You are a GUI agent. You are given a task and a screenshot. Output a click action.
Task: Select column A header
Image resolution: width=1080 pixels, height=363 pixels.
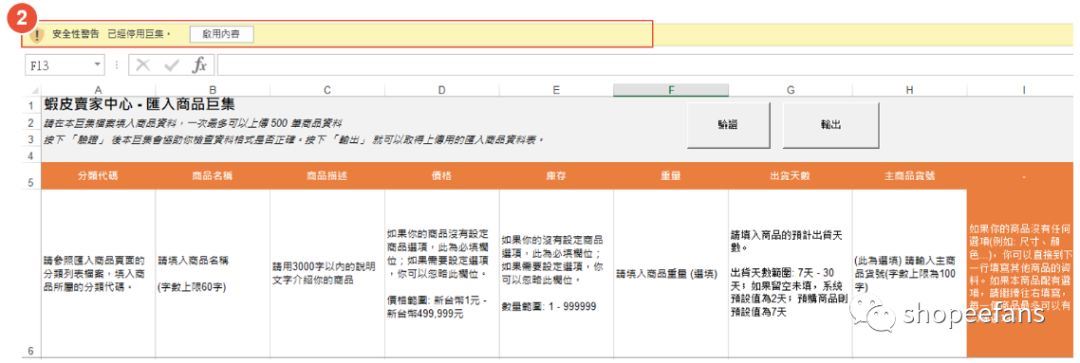[98, 90]
